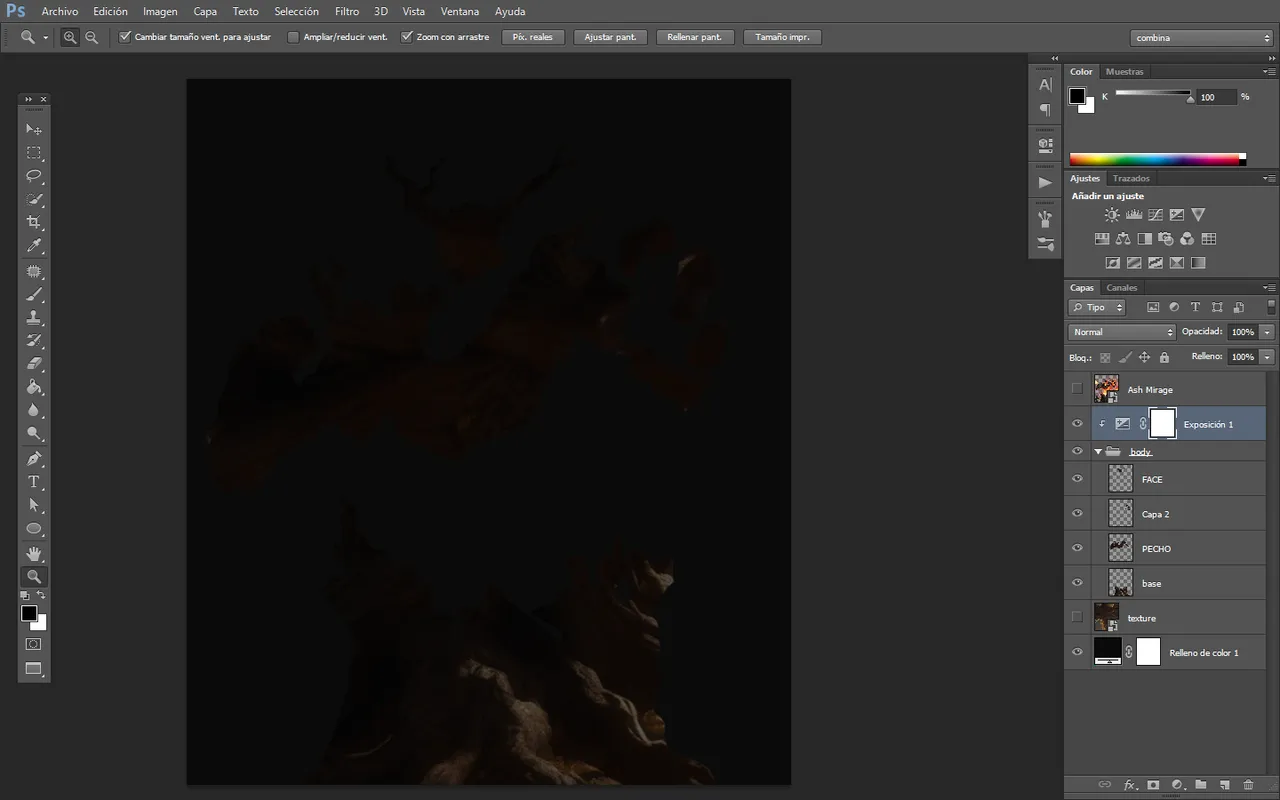Add a Brightness/Contrast adjustment
Image resolution: width=1280 pixels, height=800 pixels.
[1112, 215]
